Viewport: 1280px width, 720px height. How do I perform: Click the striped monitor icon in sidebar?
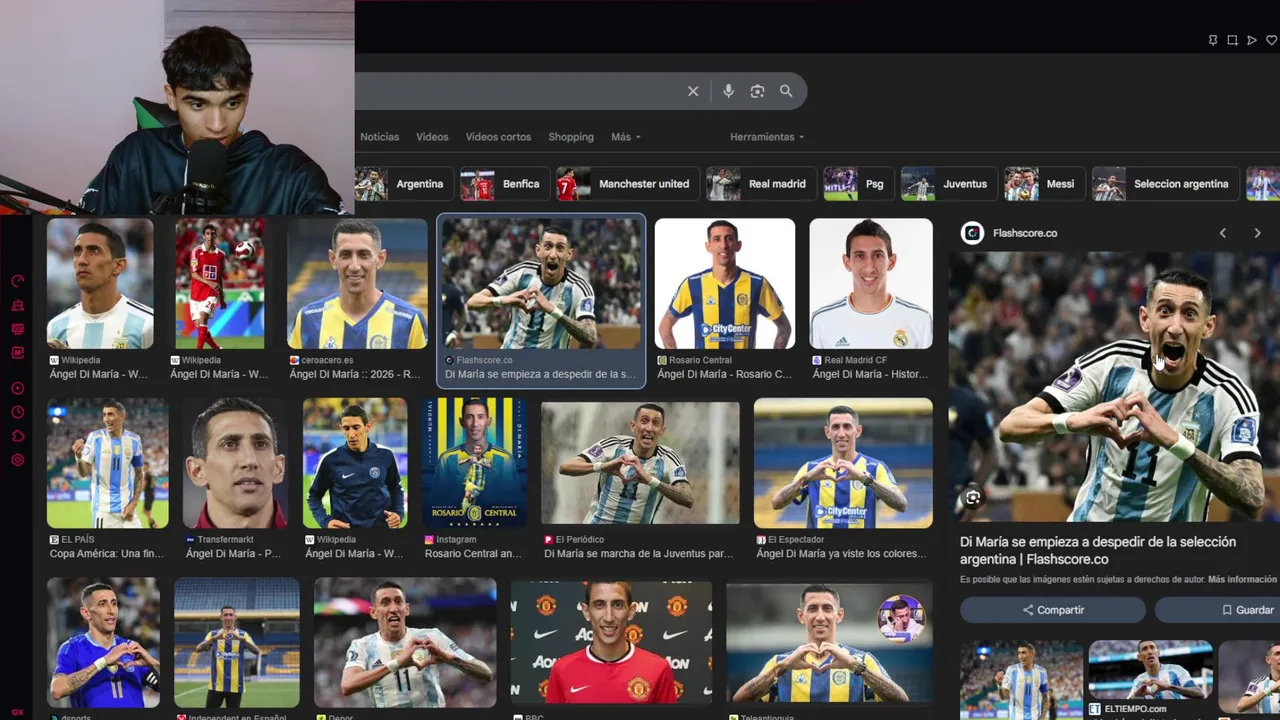pos(17,329)
